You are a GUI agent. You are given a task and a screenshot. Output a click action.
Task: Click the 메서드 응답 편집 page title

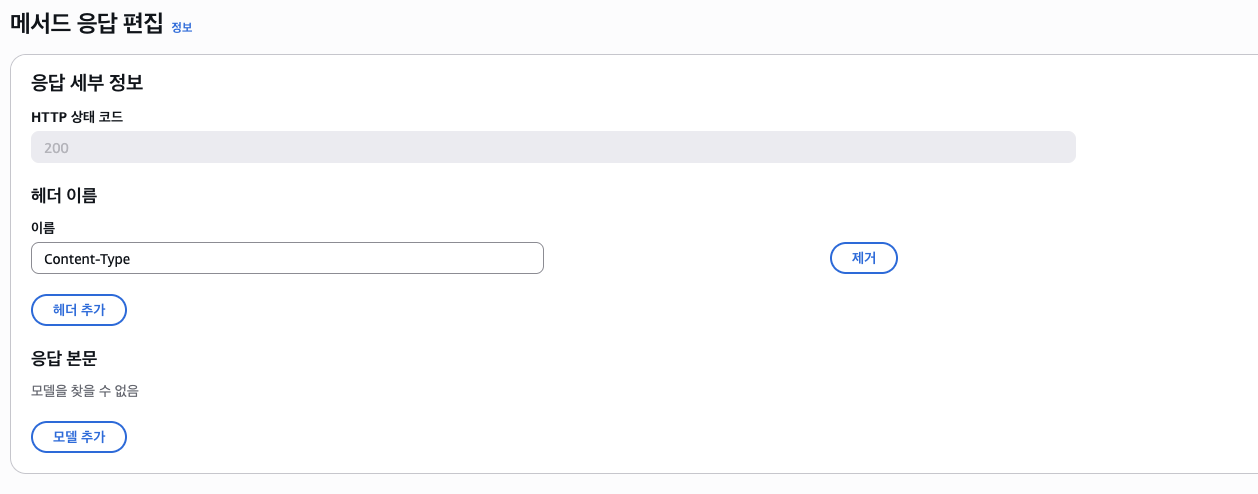click(x=86, y=24)
